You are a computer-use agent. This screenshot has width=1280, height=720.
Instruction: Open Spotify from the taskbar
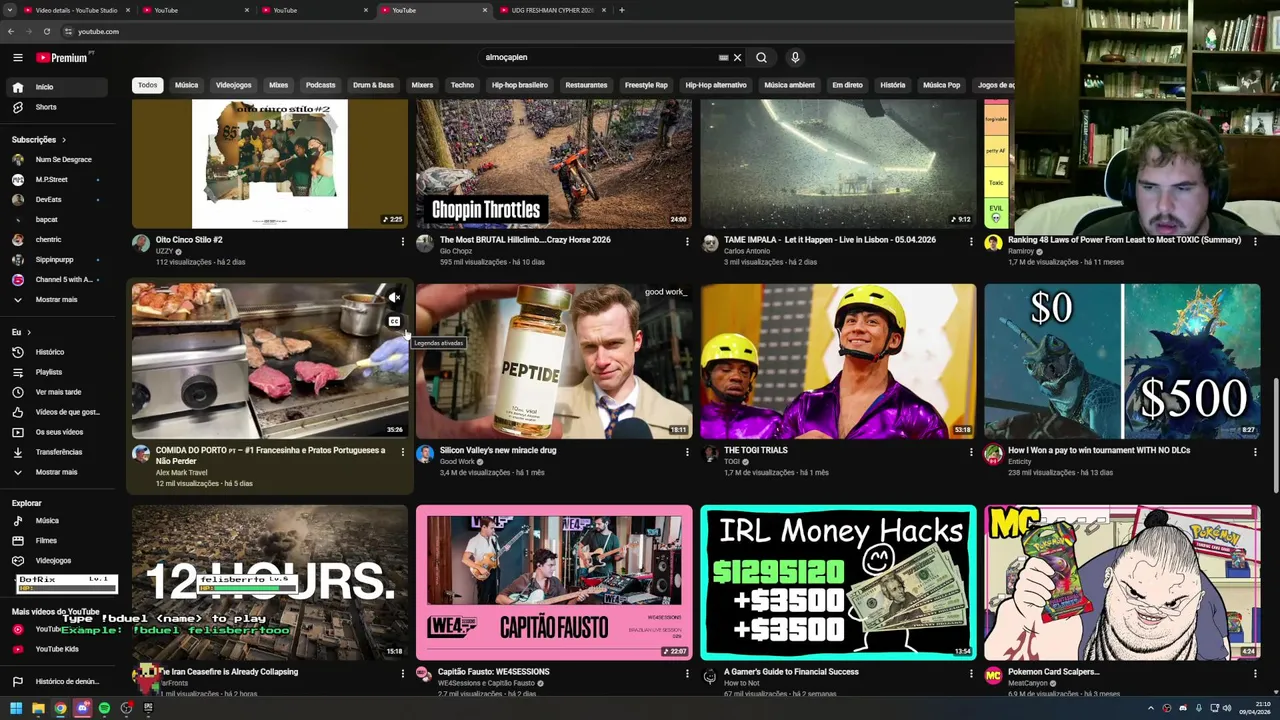tap(104, 708)
